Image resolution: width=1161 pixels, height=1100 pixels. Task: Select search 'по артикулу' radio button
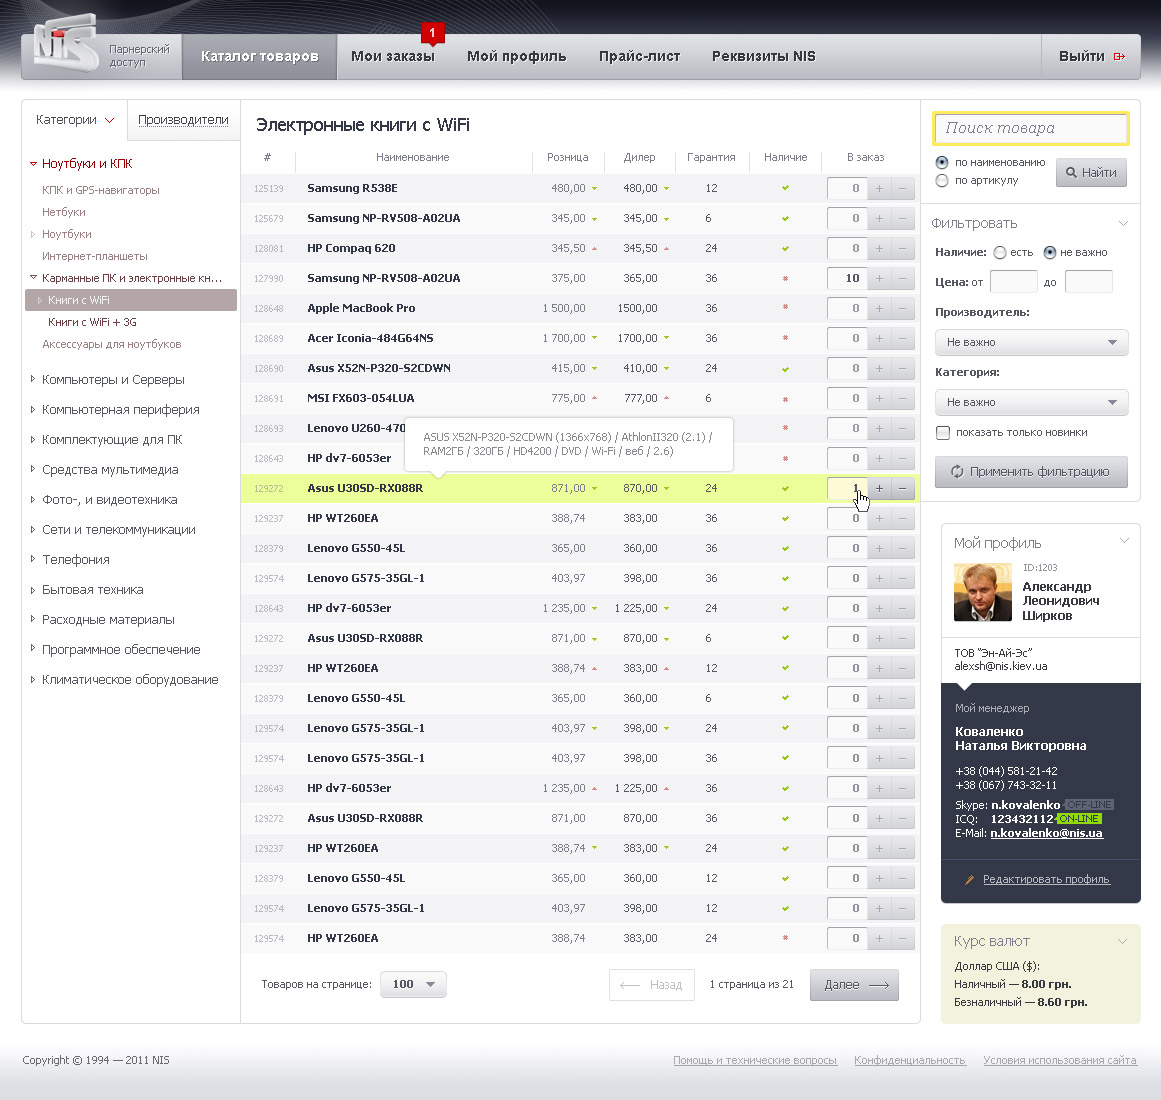942,181
